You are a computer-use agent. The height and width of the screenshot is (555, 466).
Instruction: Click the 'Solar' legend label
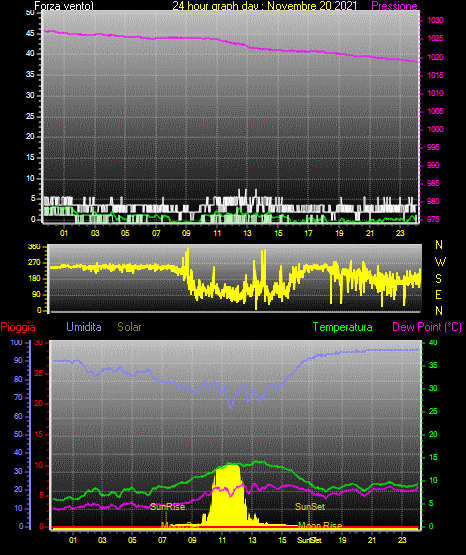tap(129, 327)
